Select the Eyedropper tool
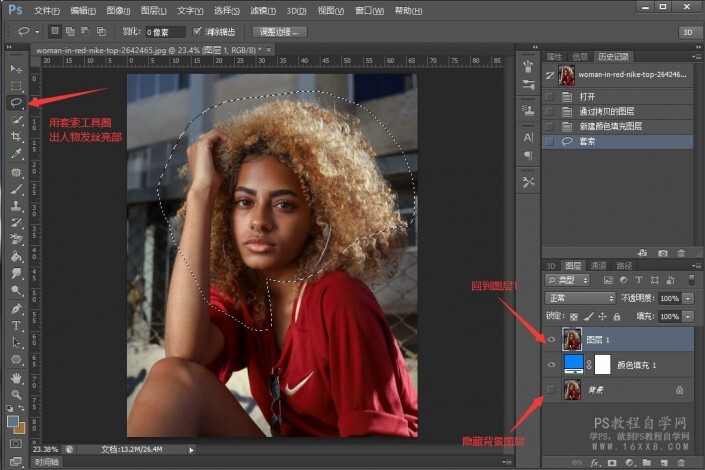The height and width of the screenshot is (470, 705). coord(16,154)
